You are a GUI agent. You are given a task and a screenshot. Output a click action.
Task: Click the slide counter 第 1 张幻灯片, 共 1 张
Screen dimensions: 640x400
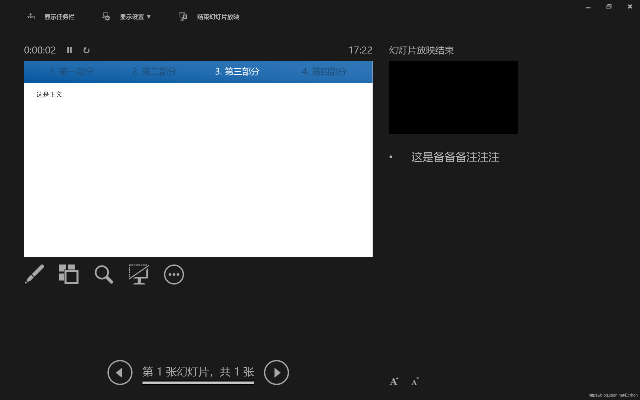198,372
